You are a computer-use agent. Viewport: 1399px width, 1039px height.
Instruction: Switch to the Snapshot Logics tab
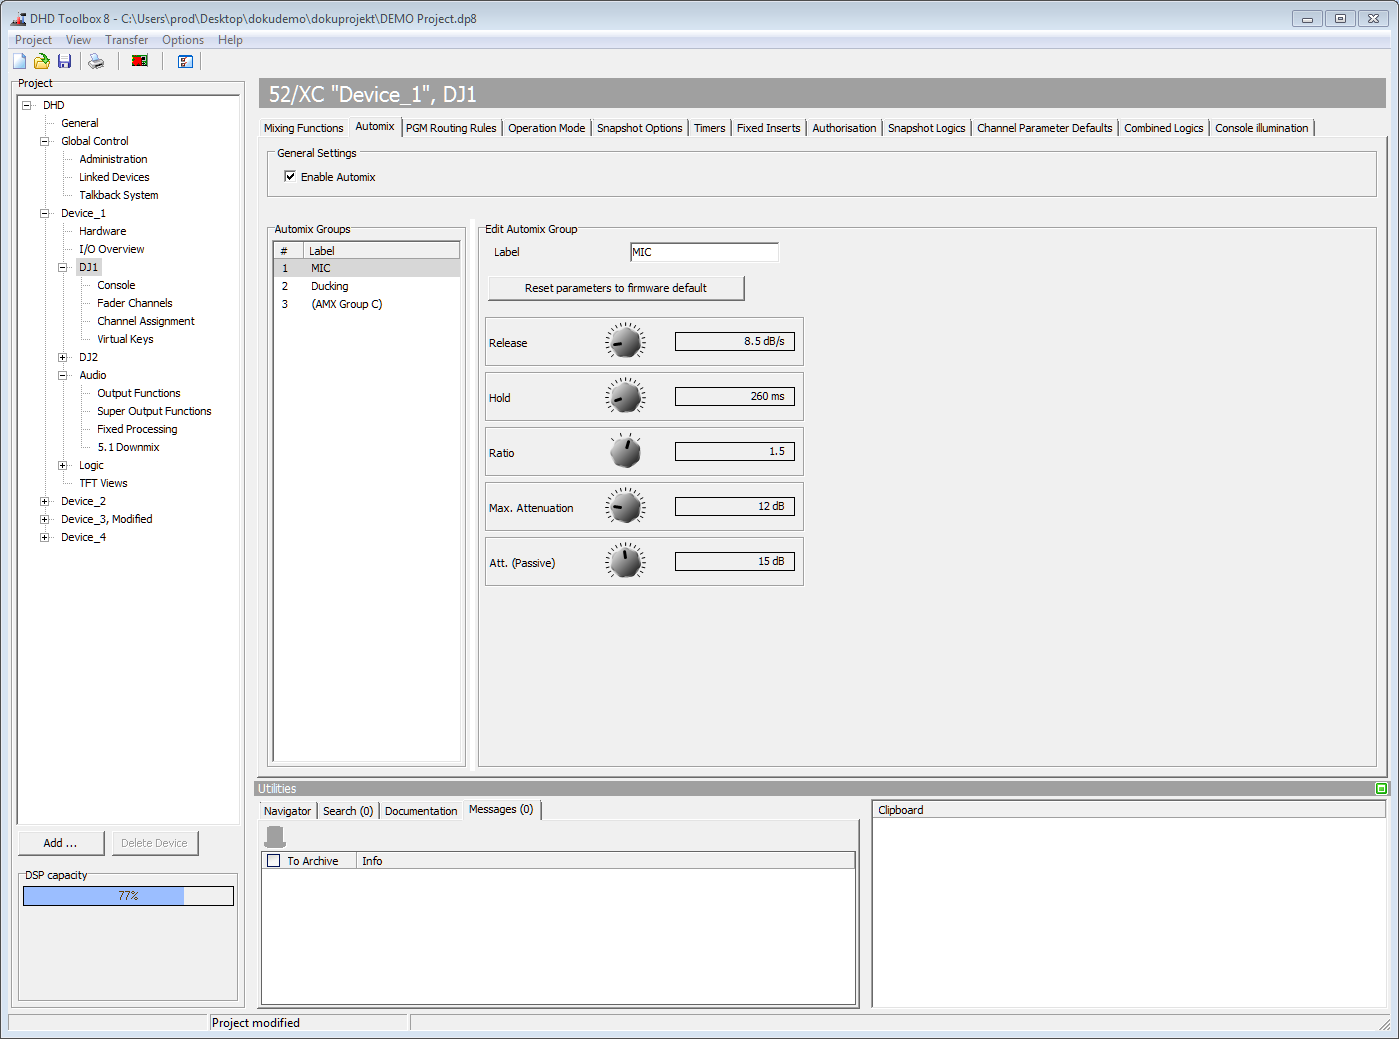[x=925, y=128]
